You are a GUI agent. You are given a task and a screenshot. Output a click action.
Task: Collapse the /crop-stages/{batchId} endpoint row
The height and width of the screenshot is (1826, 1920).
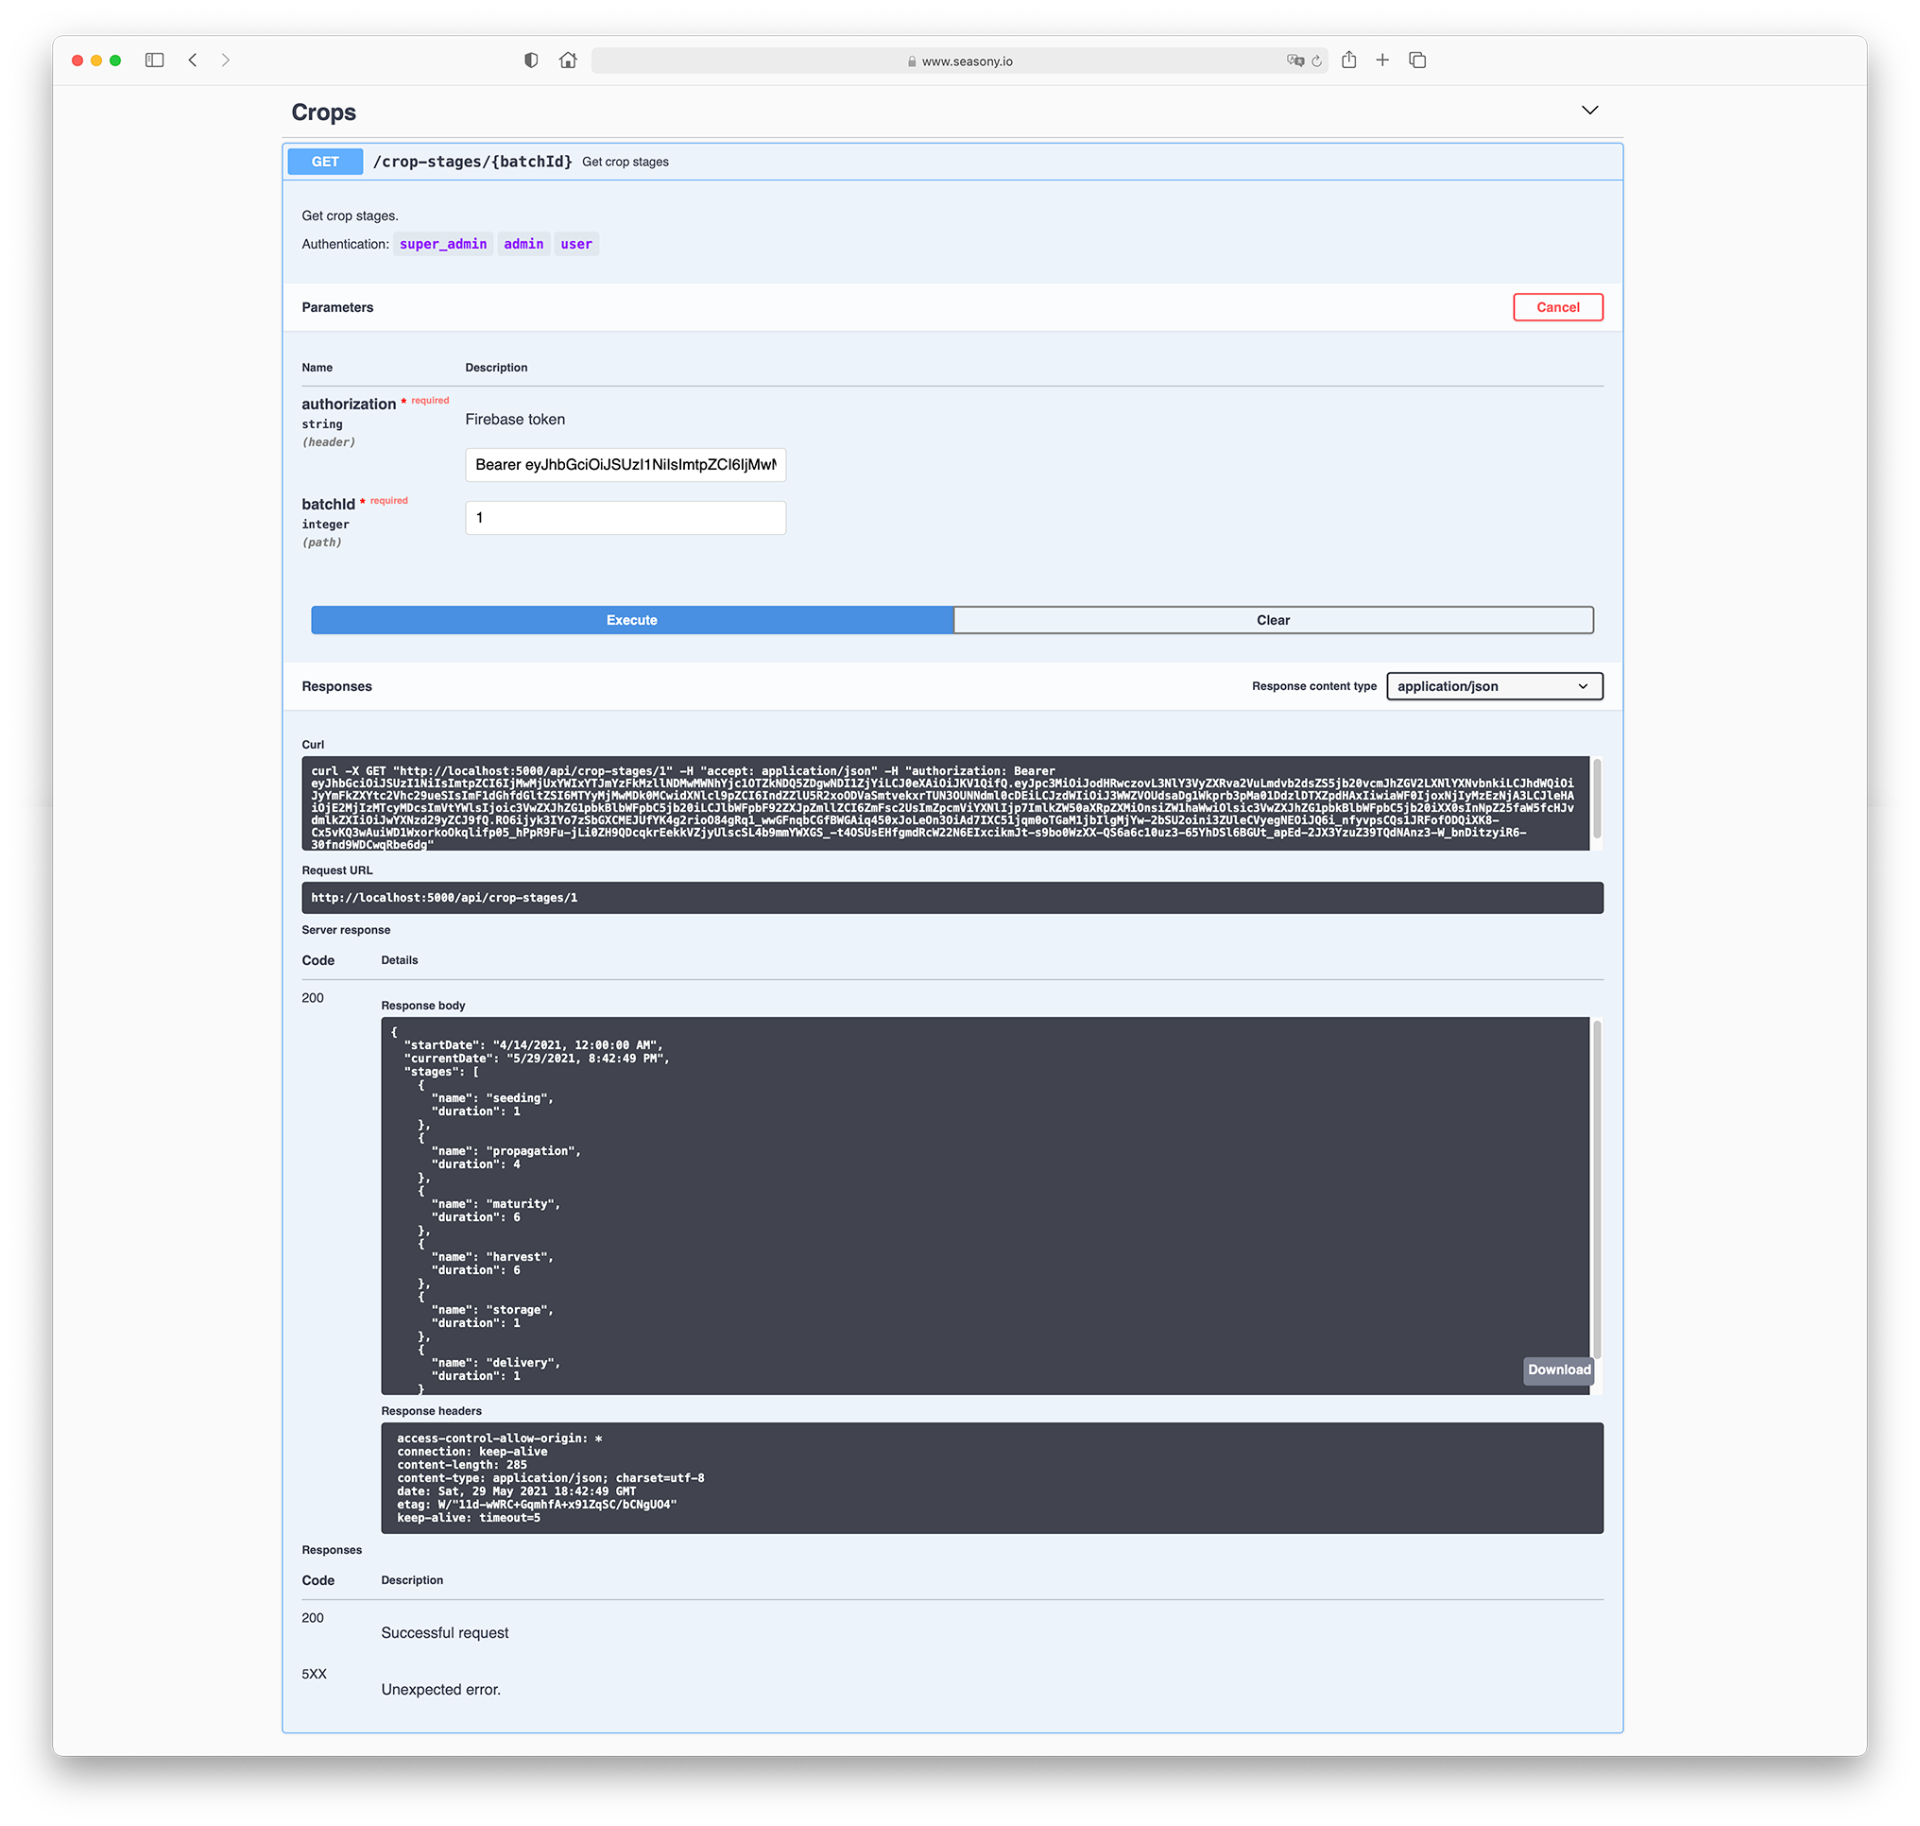(952, 161)
